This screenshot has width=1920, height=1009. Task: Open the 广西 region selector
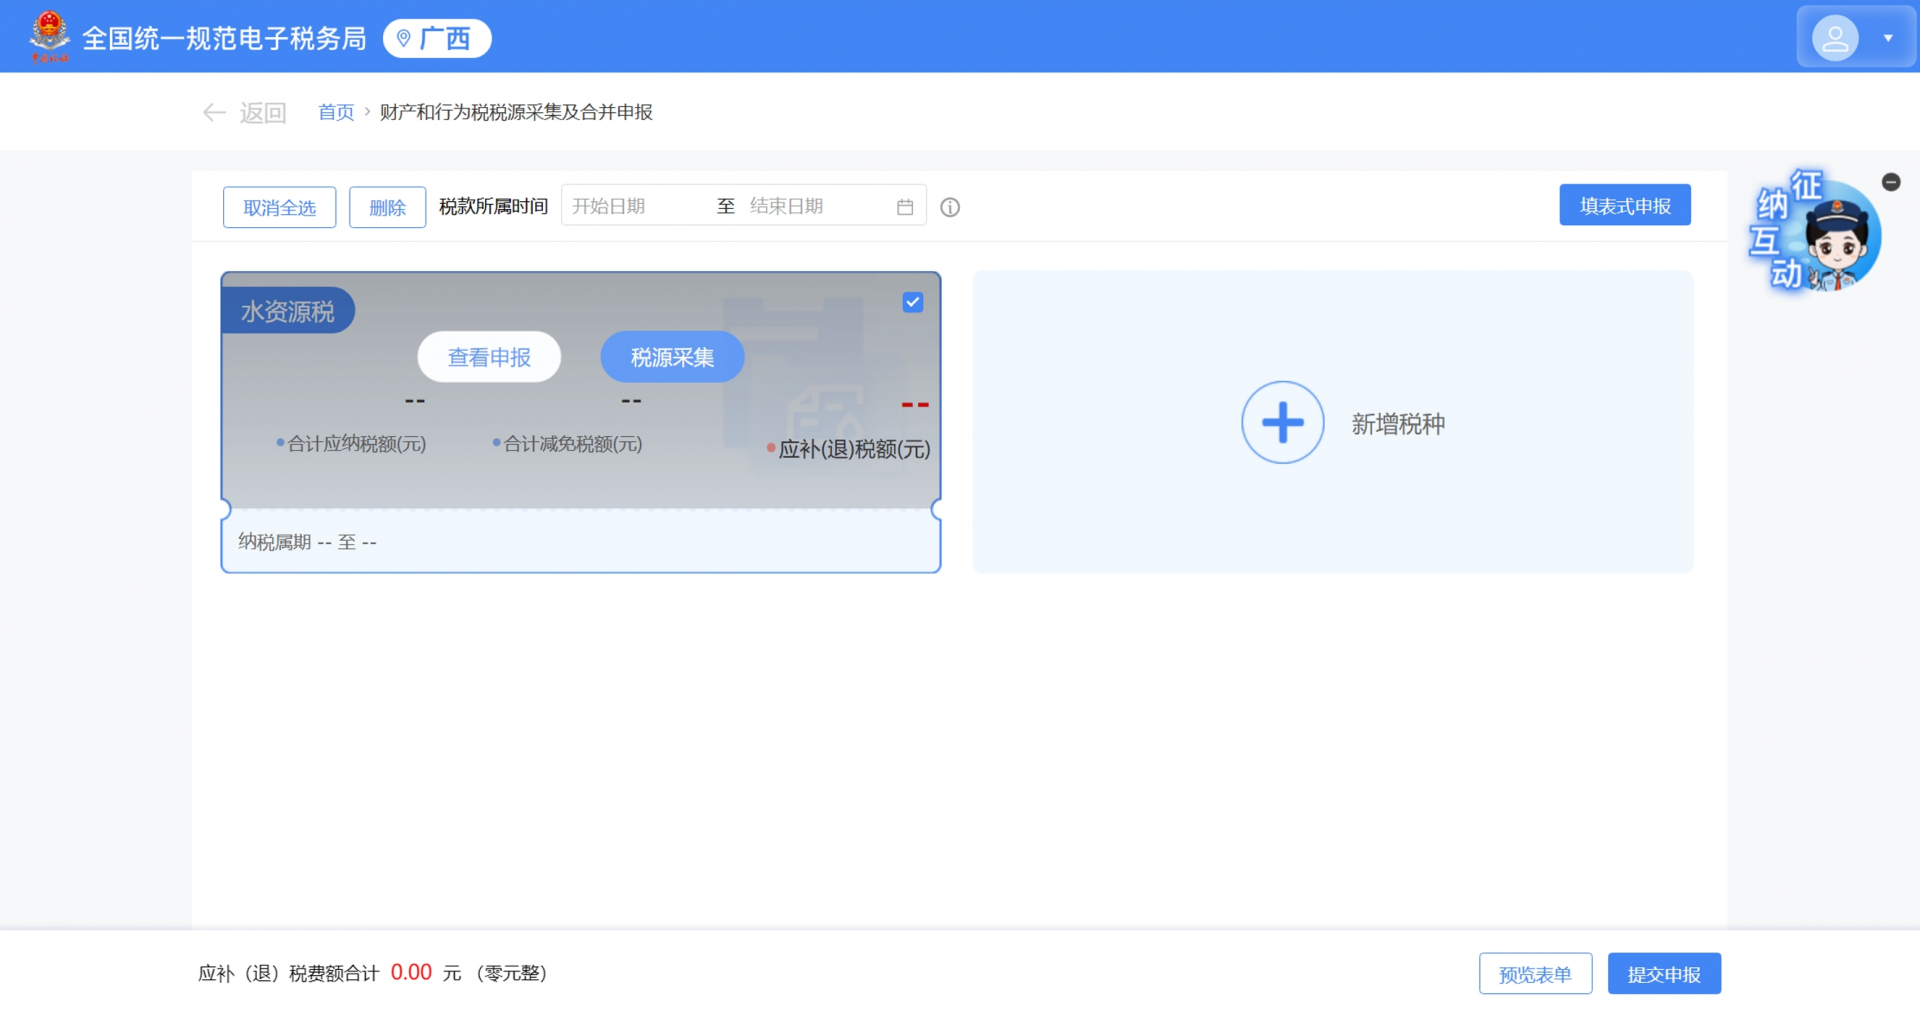(x=437, y=38)
